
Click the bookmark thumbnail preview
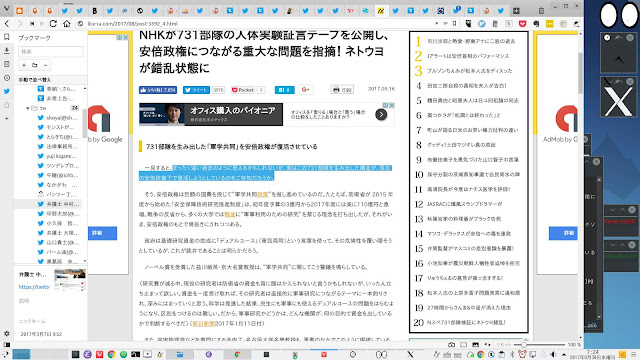click(70, 280)
